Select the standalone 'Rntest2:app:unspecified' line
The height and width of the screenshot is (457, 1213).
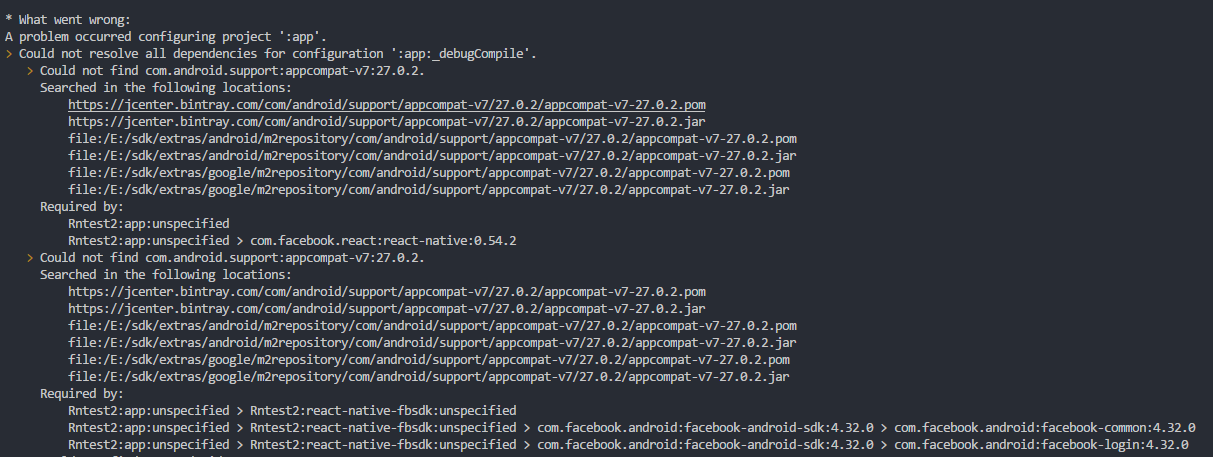click(149, 223)
